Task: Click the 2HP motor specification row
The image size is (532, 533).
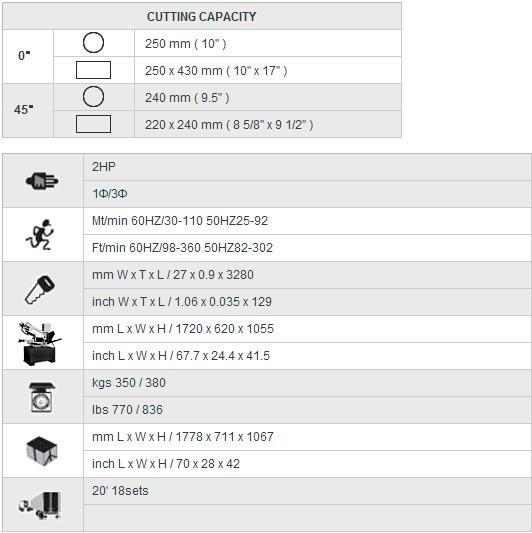Action: pyautogui.click(x=307, y=167)
